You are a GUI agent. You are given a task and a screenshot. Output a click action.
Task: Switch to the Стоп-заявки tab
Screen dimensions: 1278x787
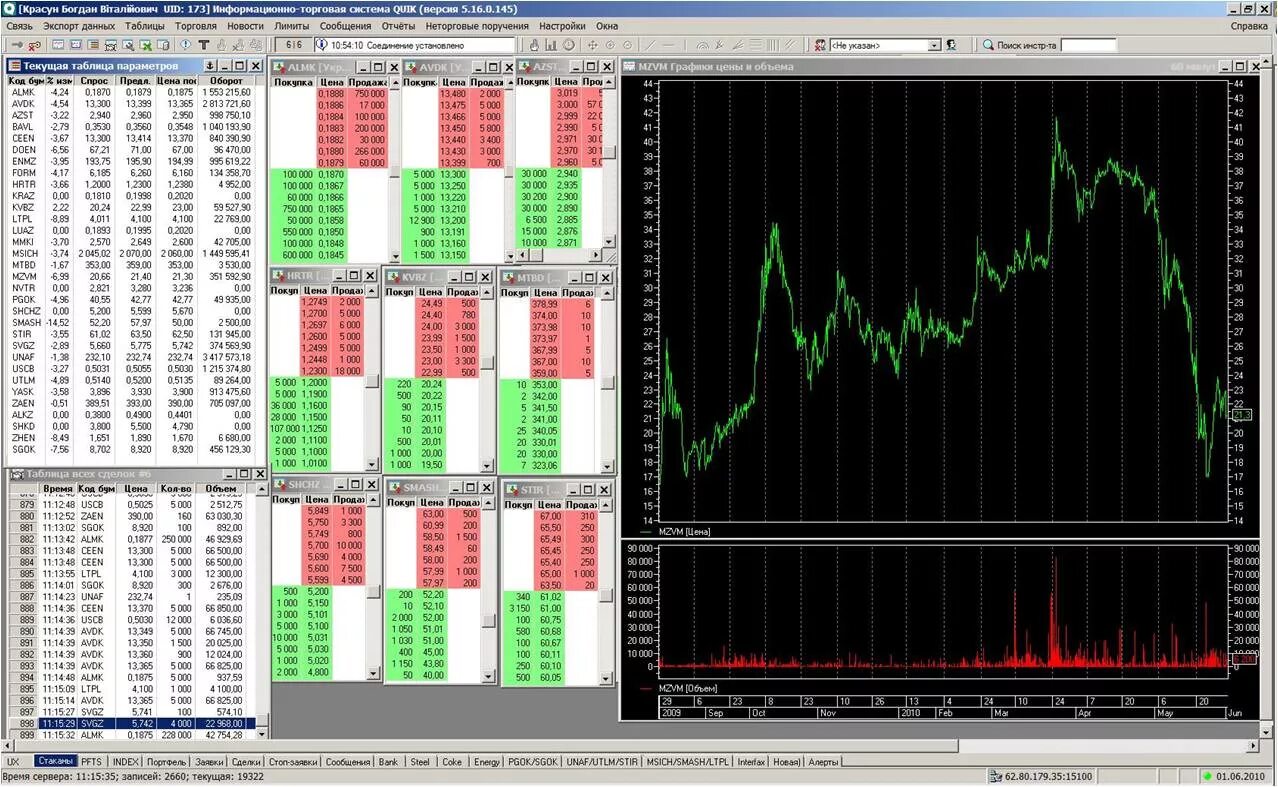[x=292, y=762]
